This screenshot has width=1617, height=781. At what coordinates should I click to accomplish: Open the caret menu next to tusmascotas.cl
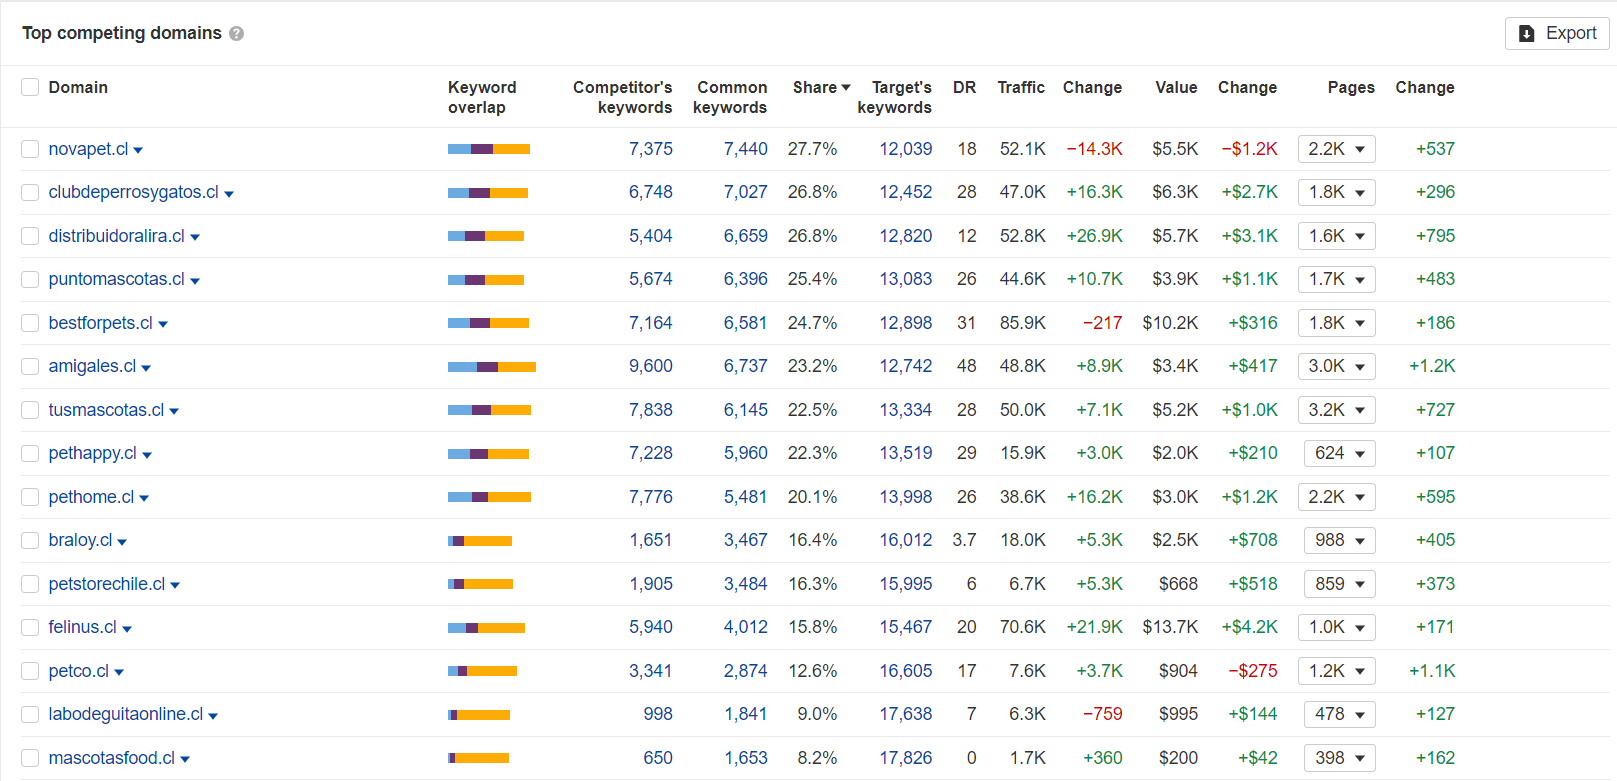click(x=174, y=412)
